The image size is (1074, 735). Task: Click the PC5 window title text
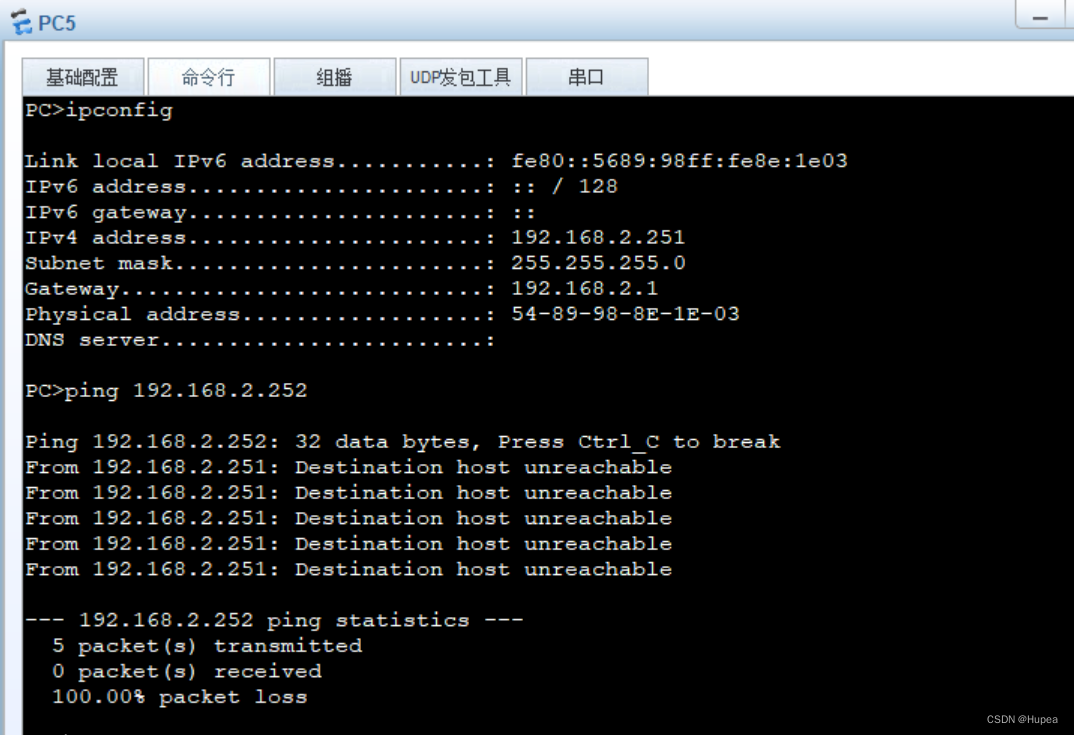57,23
